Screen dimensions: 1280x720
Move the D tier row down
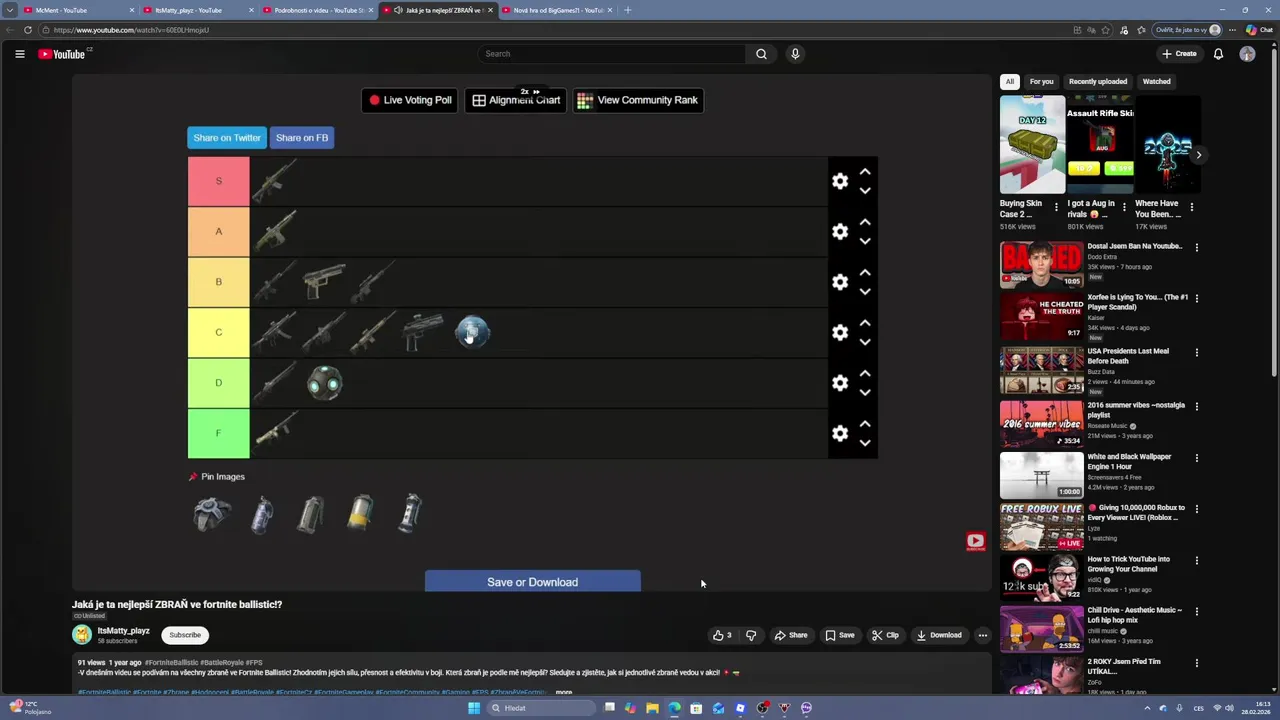pos(865,392)
